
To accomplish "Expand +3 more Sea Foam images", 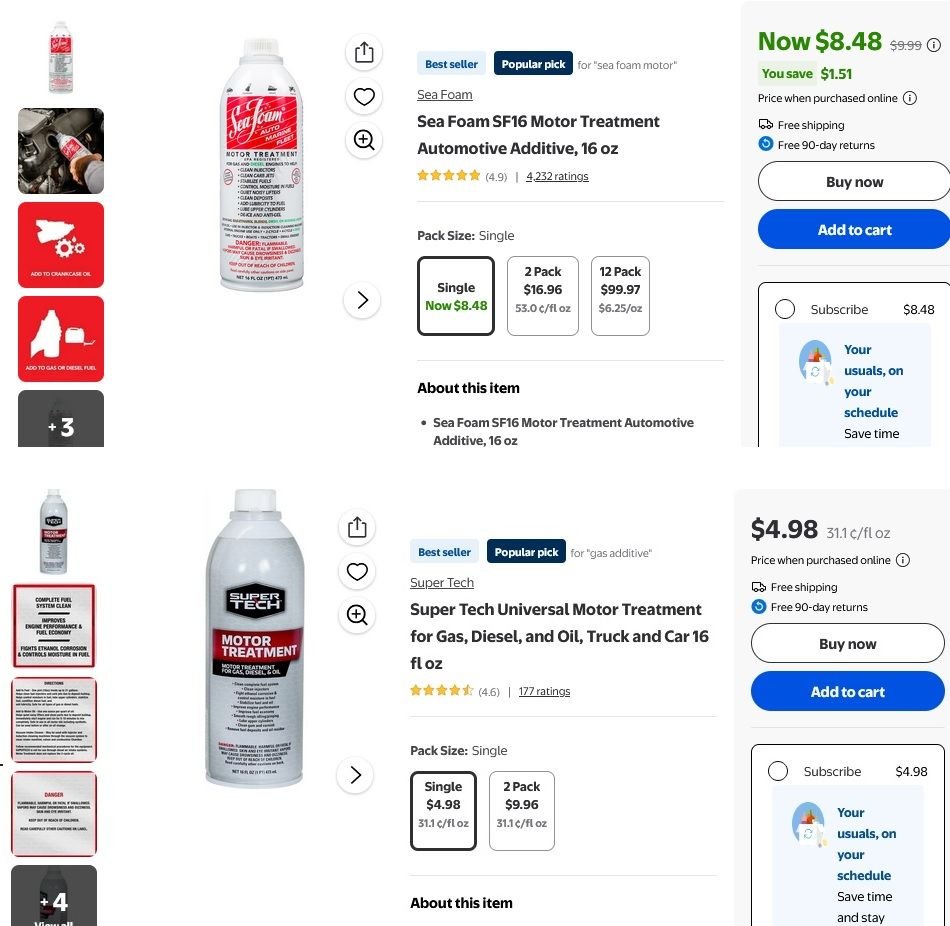I will 61,420.
